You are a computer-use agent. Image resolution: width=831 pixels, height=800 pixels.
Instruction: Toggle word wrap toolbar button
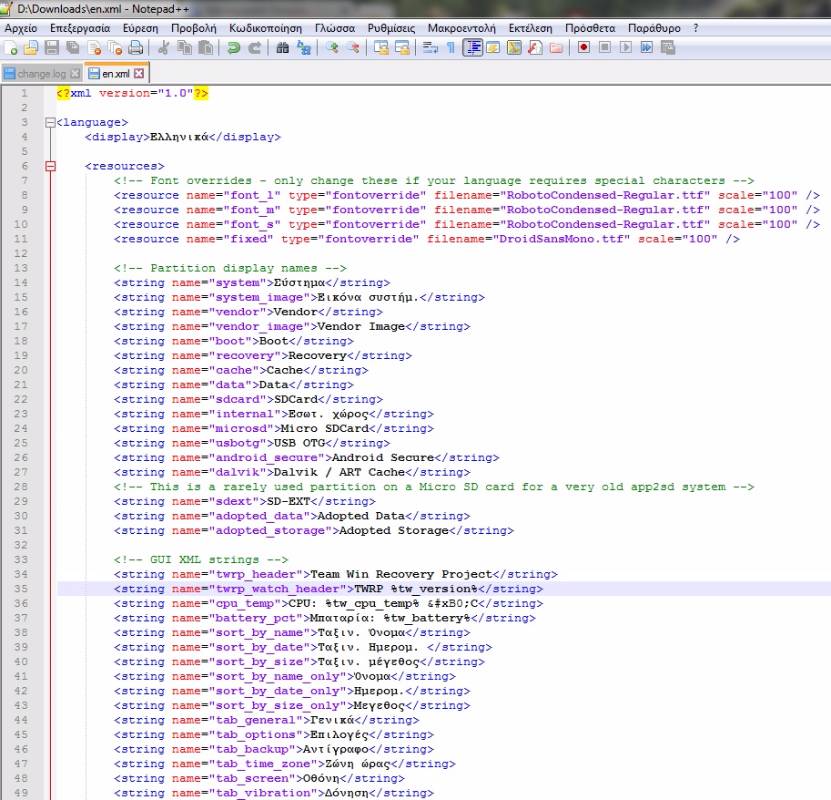click(430, 48)
